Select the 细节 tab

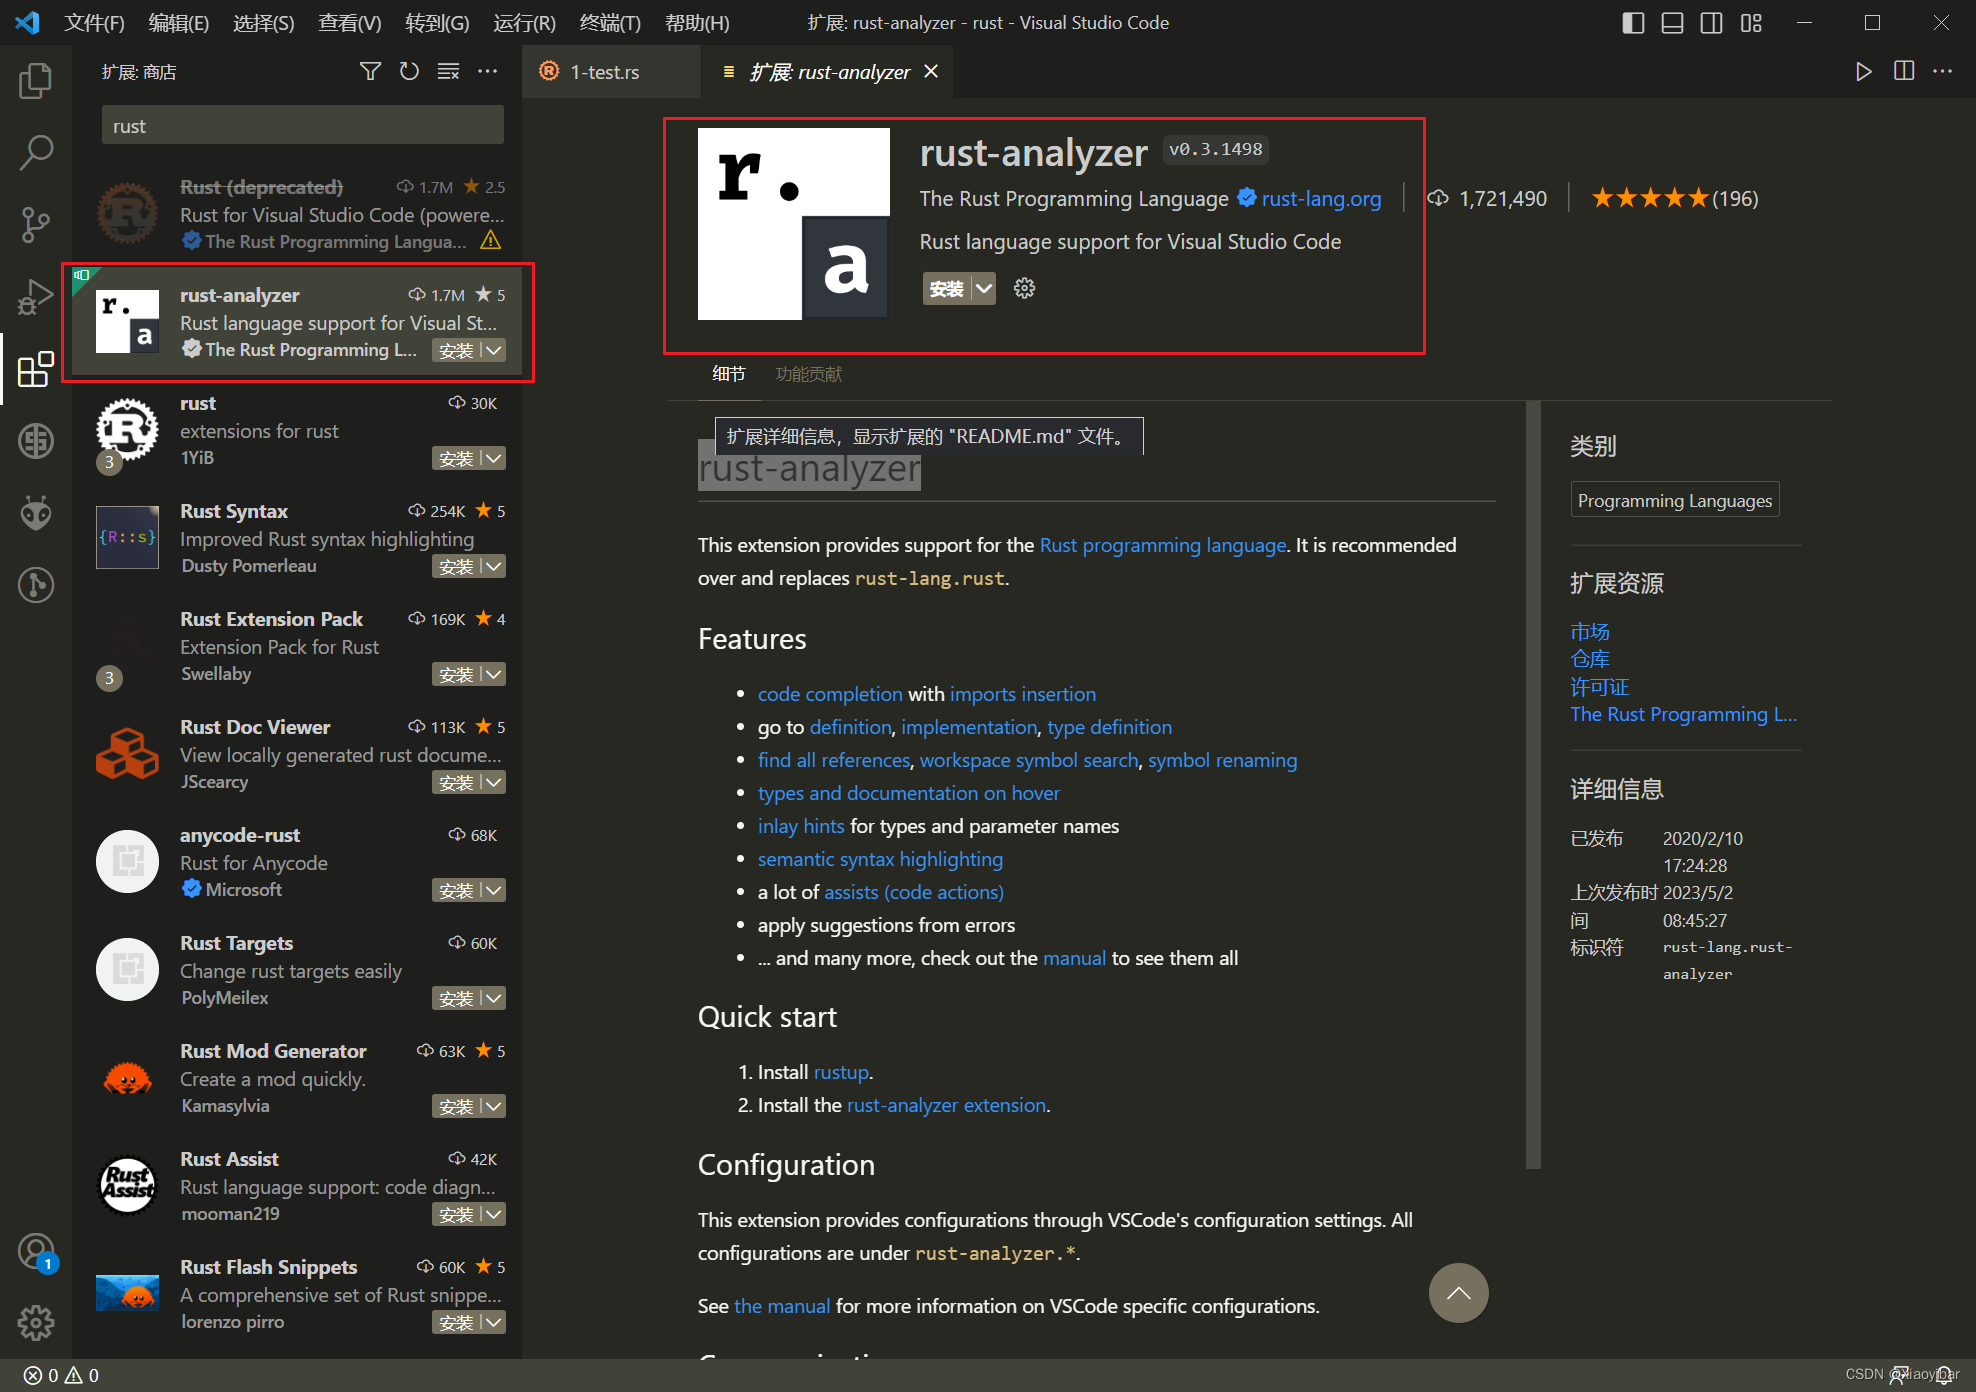click(728, 374)
